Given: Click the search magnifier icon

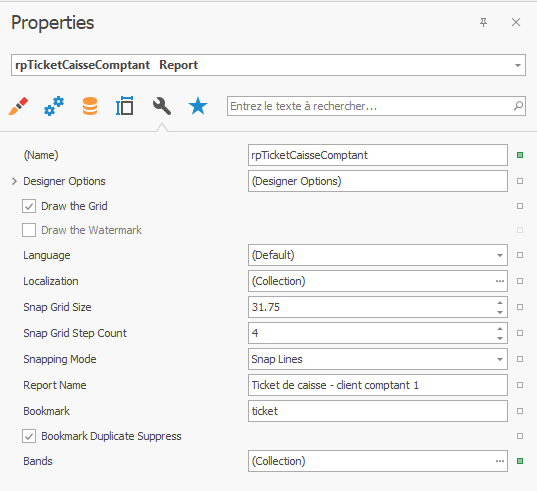Looking at the screenshot, I should (518, 106).
